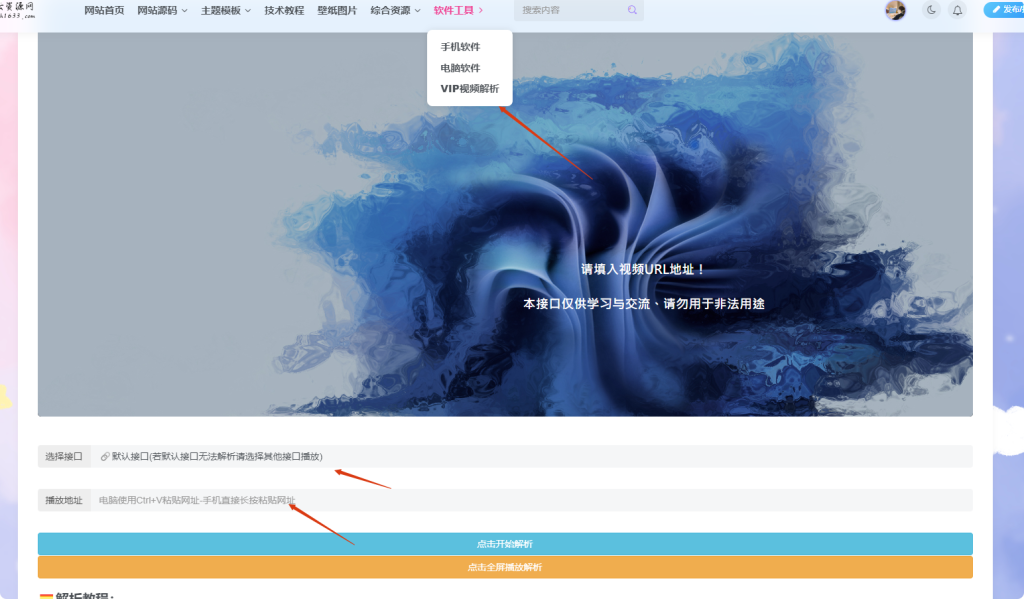Screen dimensions: 1024x599
Task: Click the user avatar in the top bar
Action: coord(895,10)
